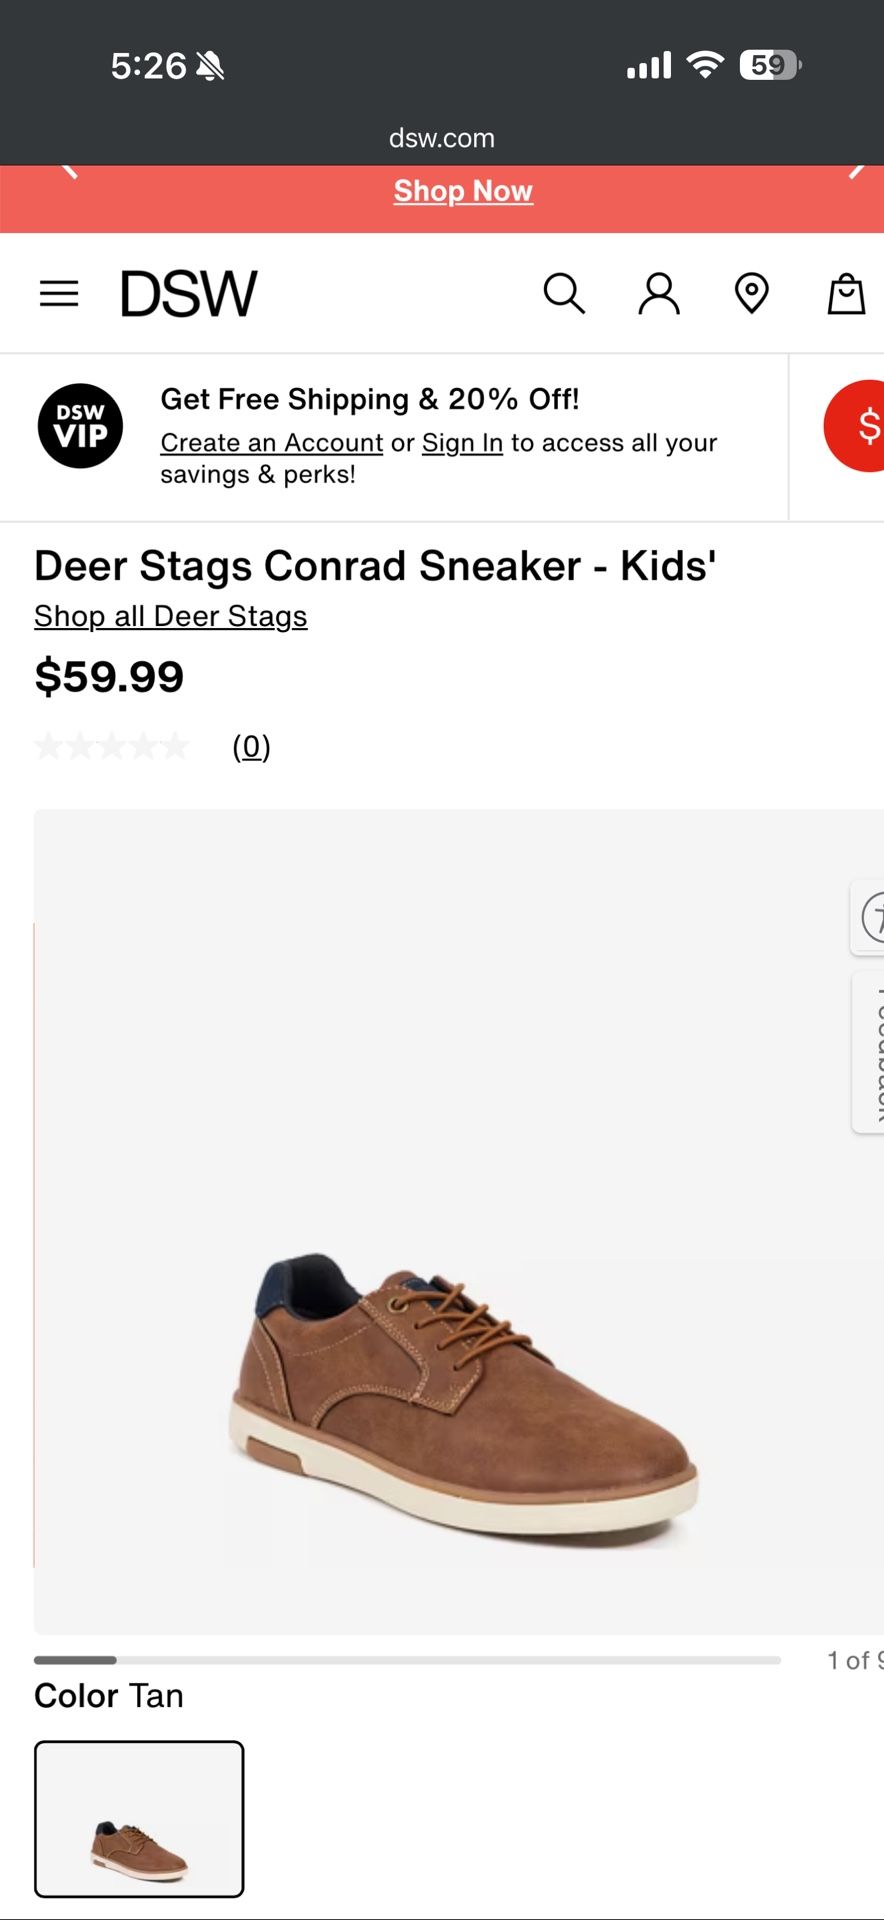
Task: Open the accessibility icon on right edge
Action: (x=872, y=916)
